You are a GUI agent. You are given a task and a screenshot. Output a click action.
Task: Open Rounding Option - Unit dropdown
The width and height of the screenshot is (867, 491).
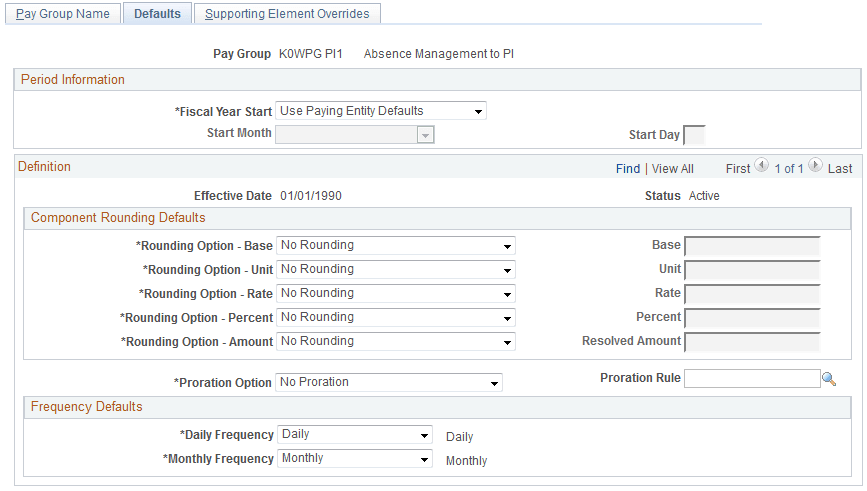click(x=396, y=269)
